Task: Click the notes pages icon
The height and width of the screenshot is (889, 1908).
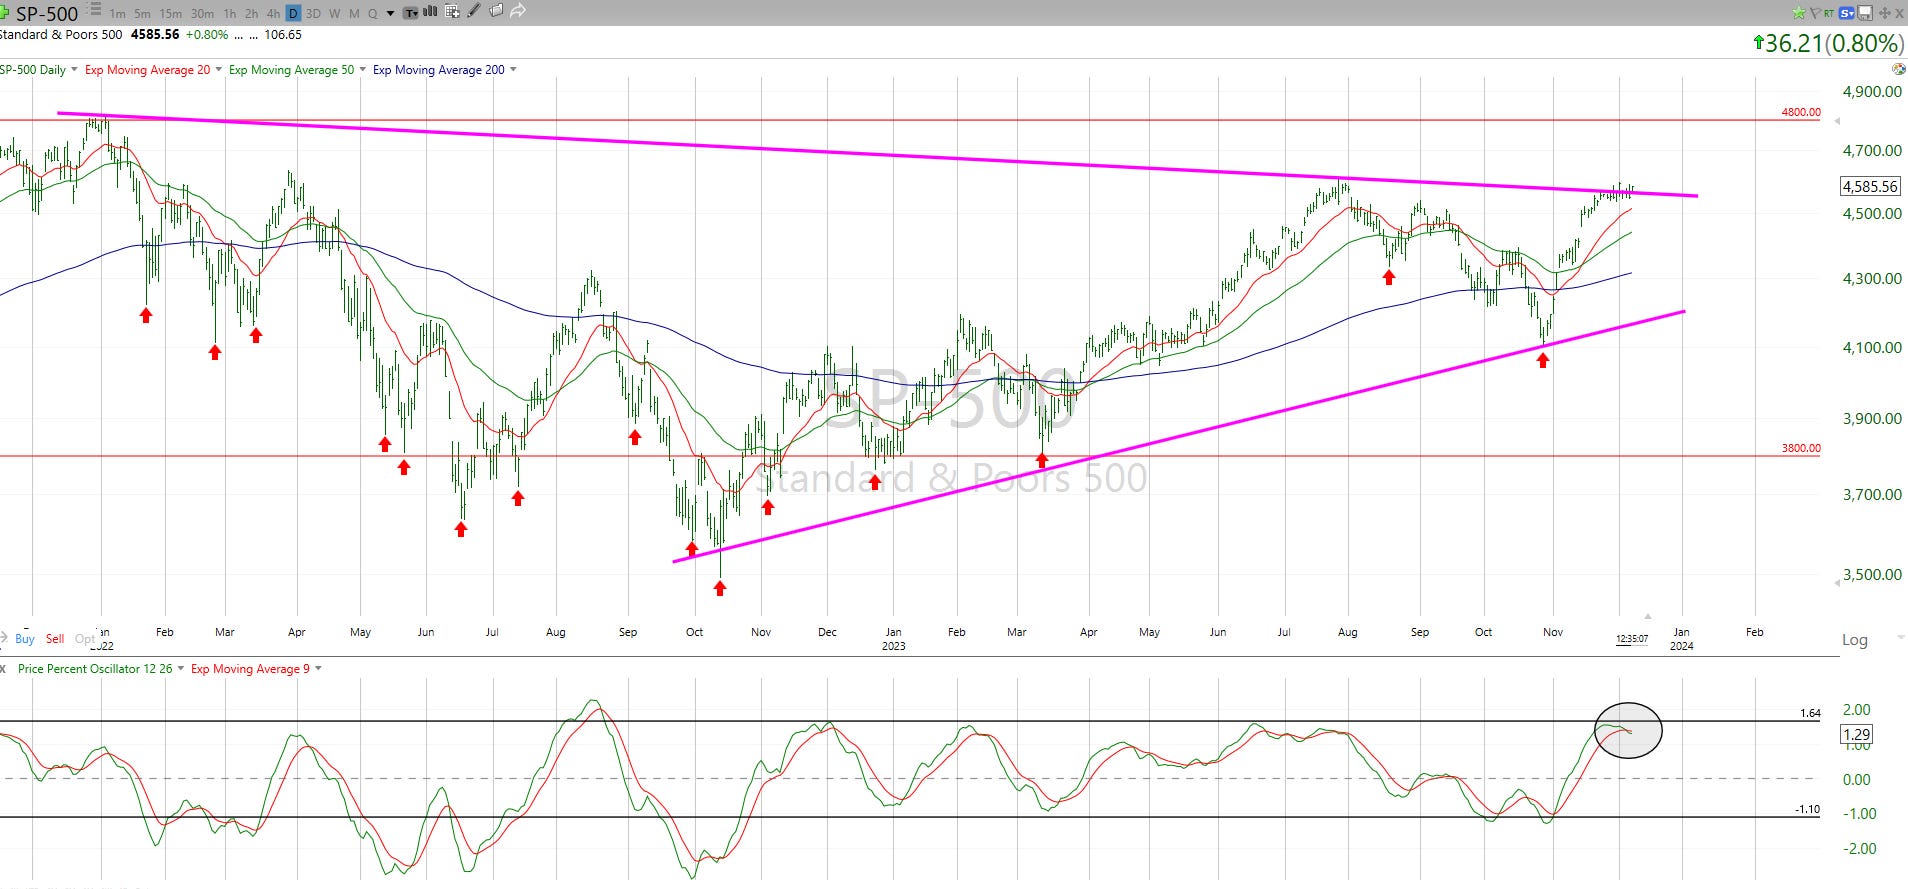Action: [496, 11]
